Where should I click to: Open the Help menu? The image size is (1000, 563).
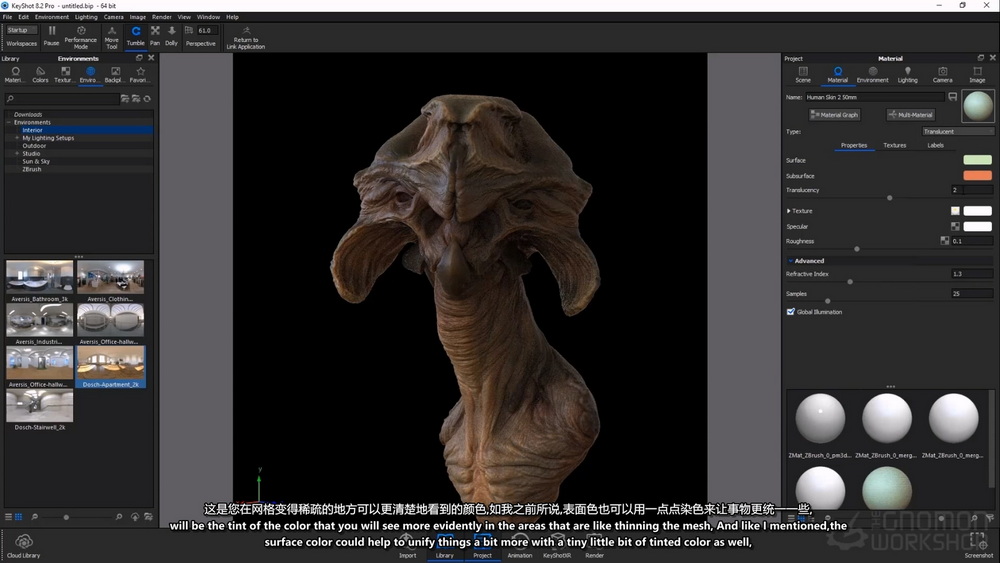[x=232, y=17]
